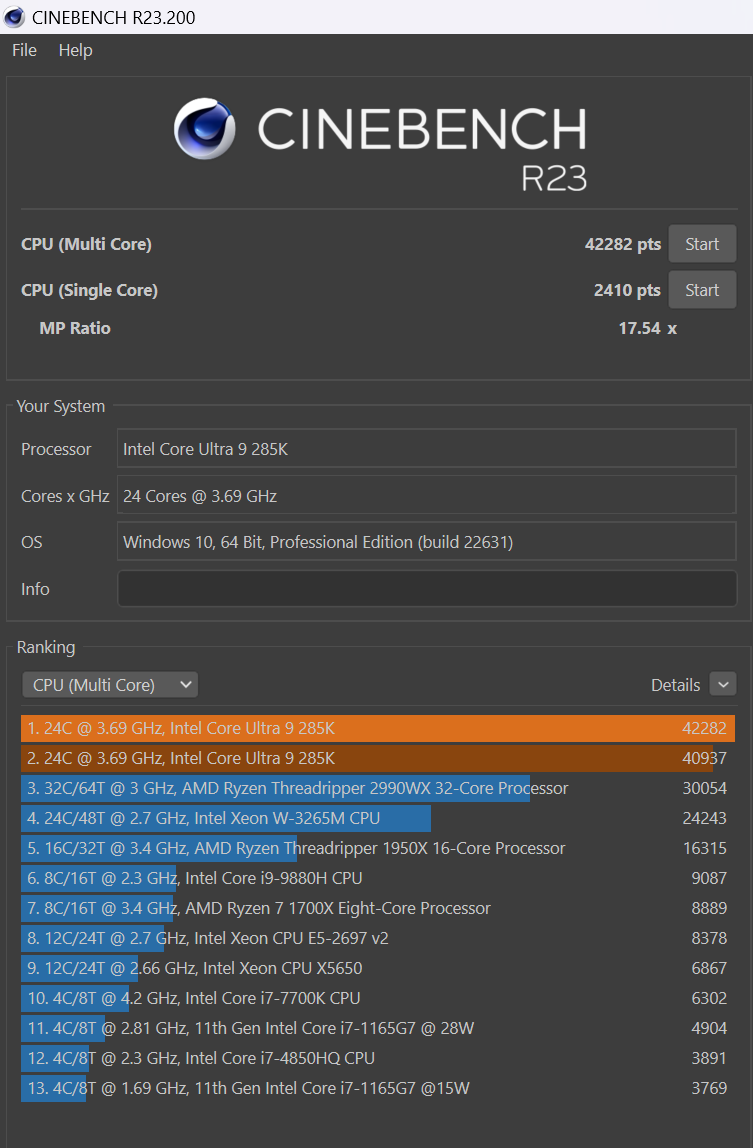Open the Help menu
This screenshot has height=1148, width=753.
point(75,50)
